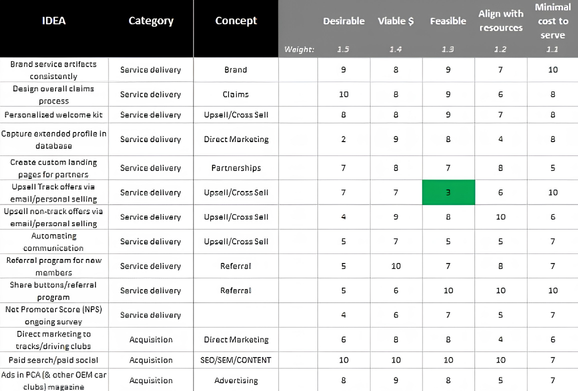Viewport: 578px width, 391px height.
Task: Click 'Brand service artifacts consistently' idea cell
Action: [54, 70]
